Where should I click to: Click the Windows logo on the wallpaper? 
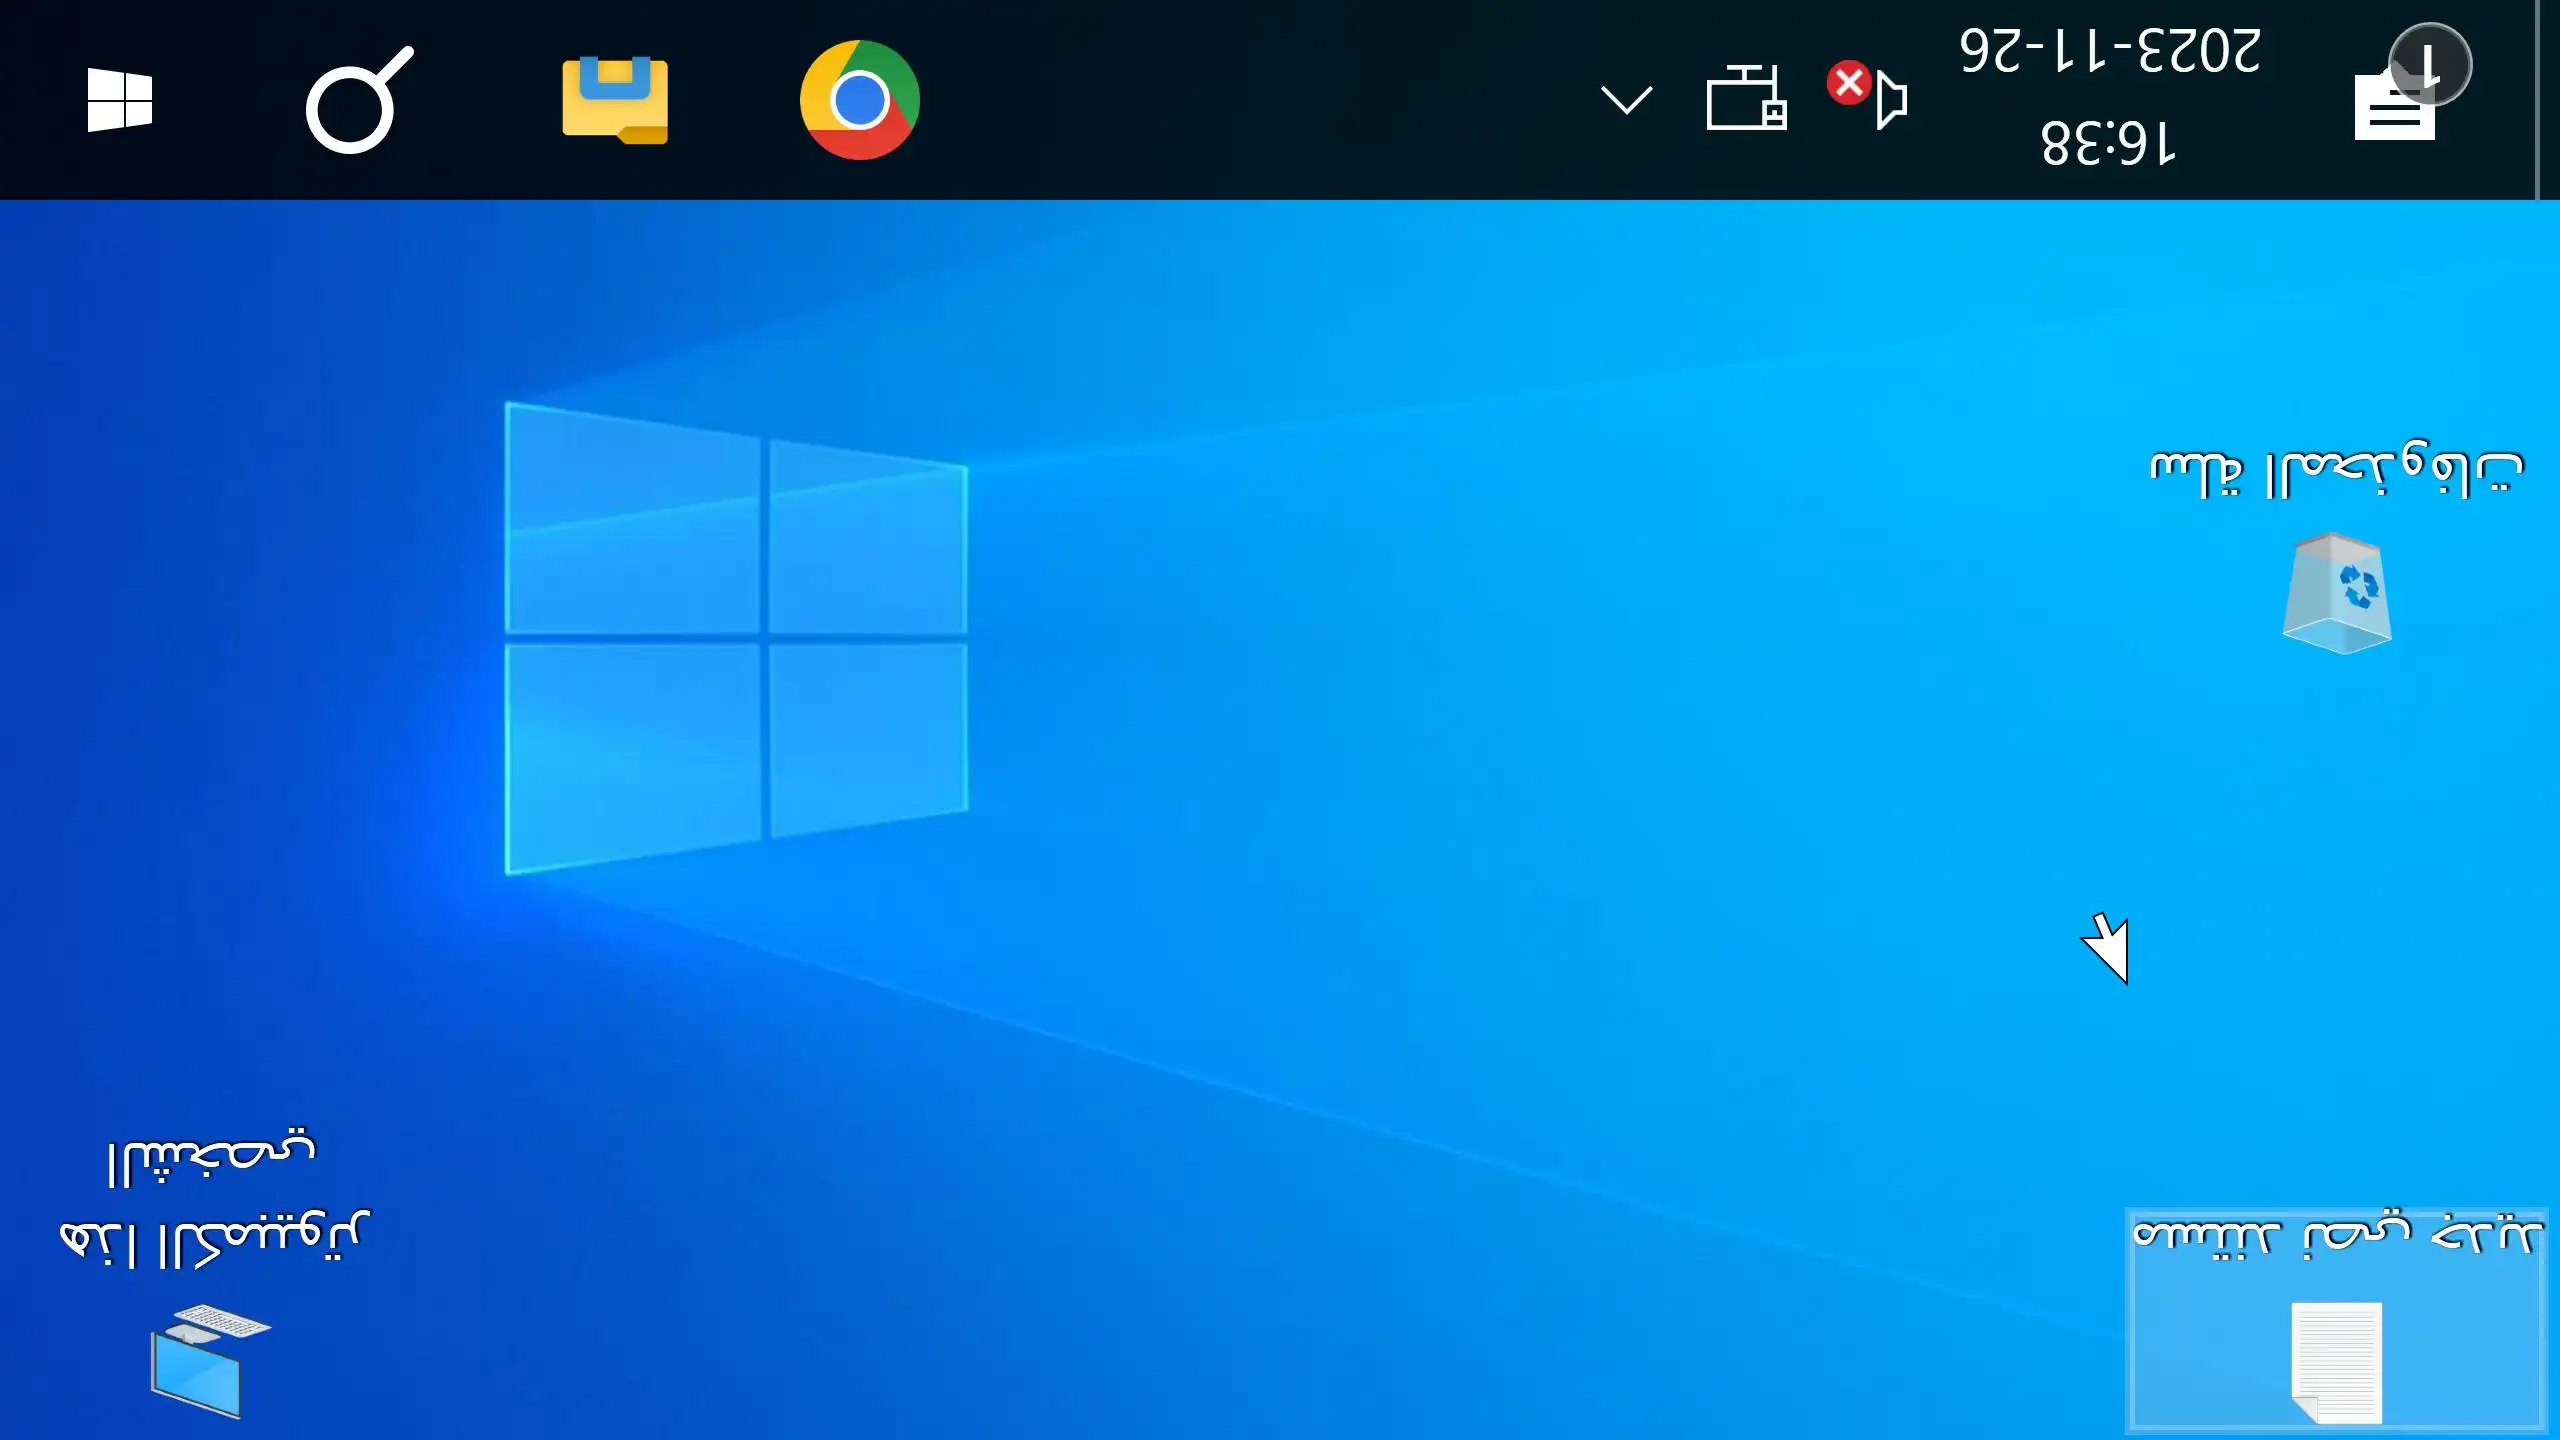point(736,638)
